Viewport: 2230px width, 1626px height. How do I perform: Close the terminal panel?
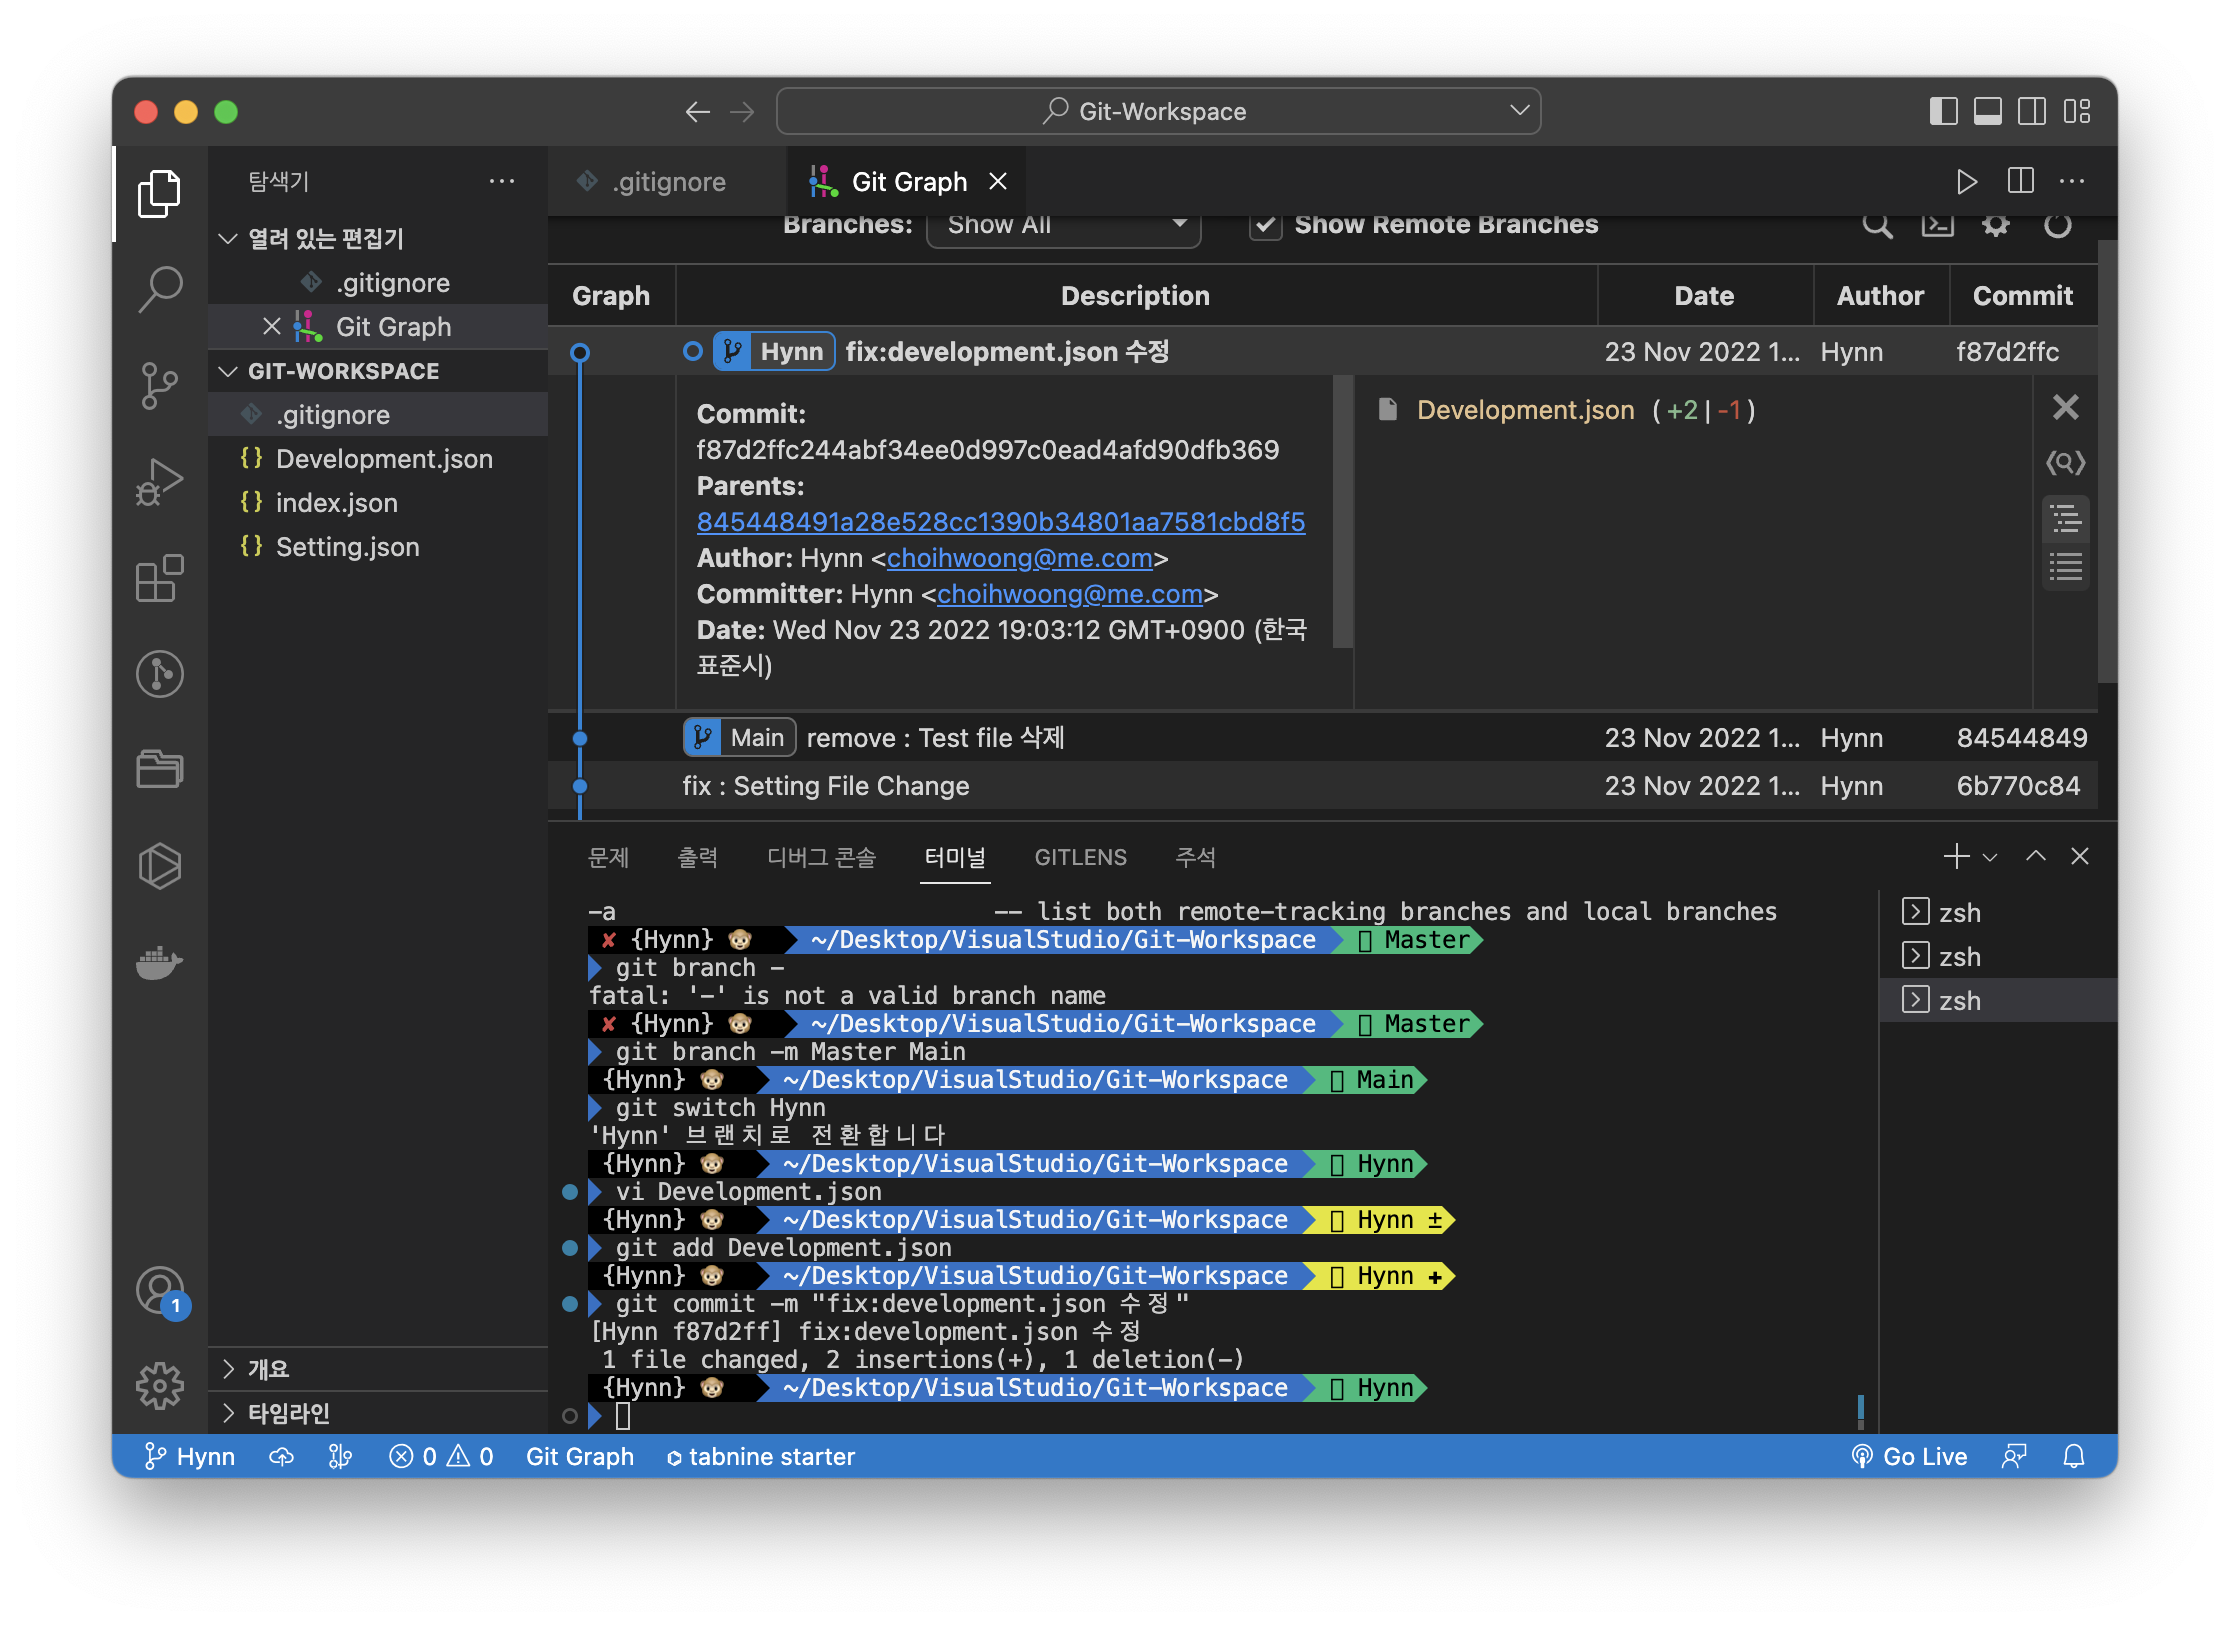[2080, 857]
